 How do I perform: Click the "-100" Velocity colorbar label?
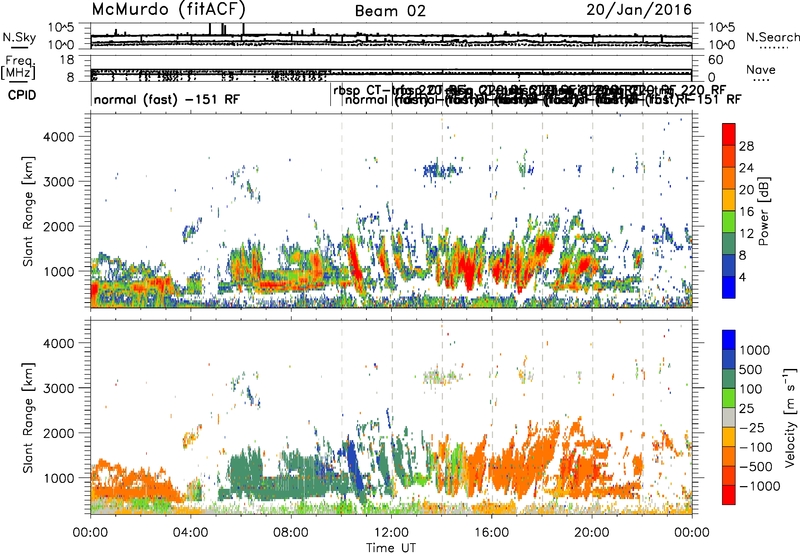pos(755,447)
